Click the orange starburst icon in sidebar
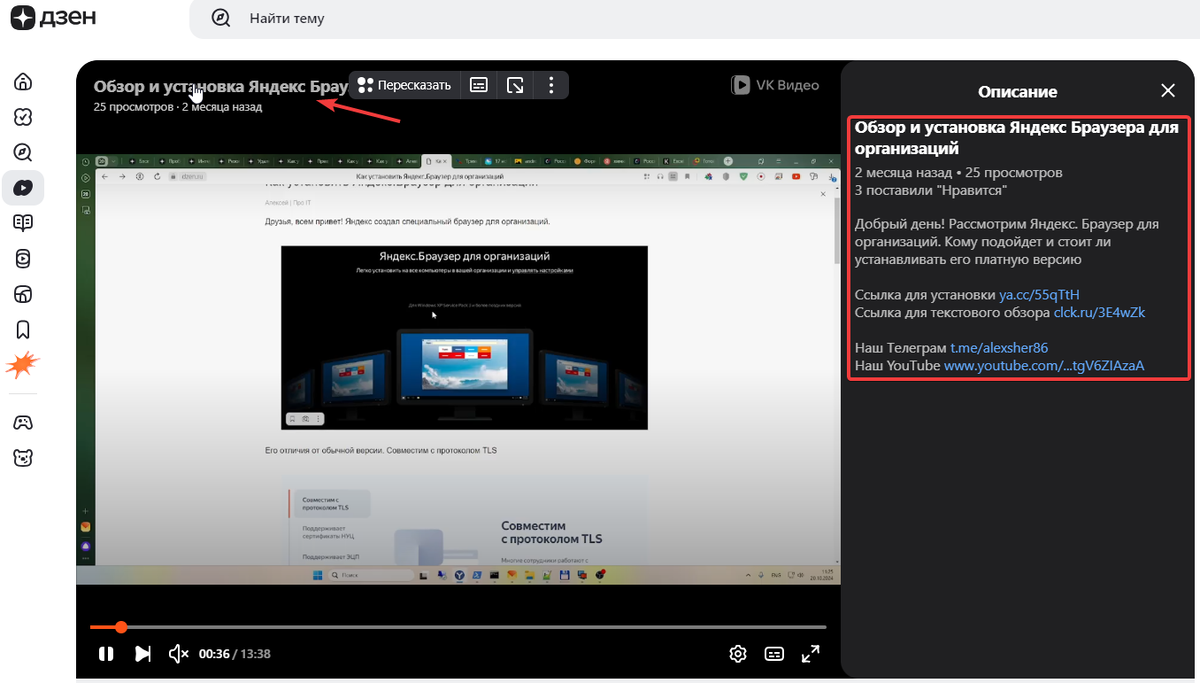Viewport: 1200px width, 683px height. [22, 366]
